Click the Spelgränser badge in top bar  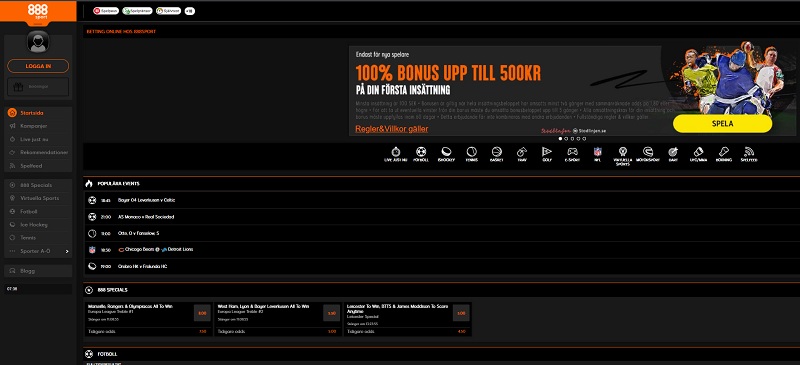click(x=137, y=11)
